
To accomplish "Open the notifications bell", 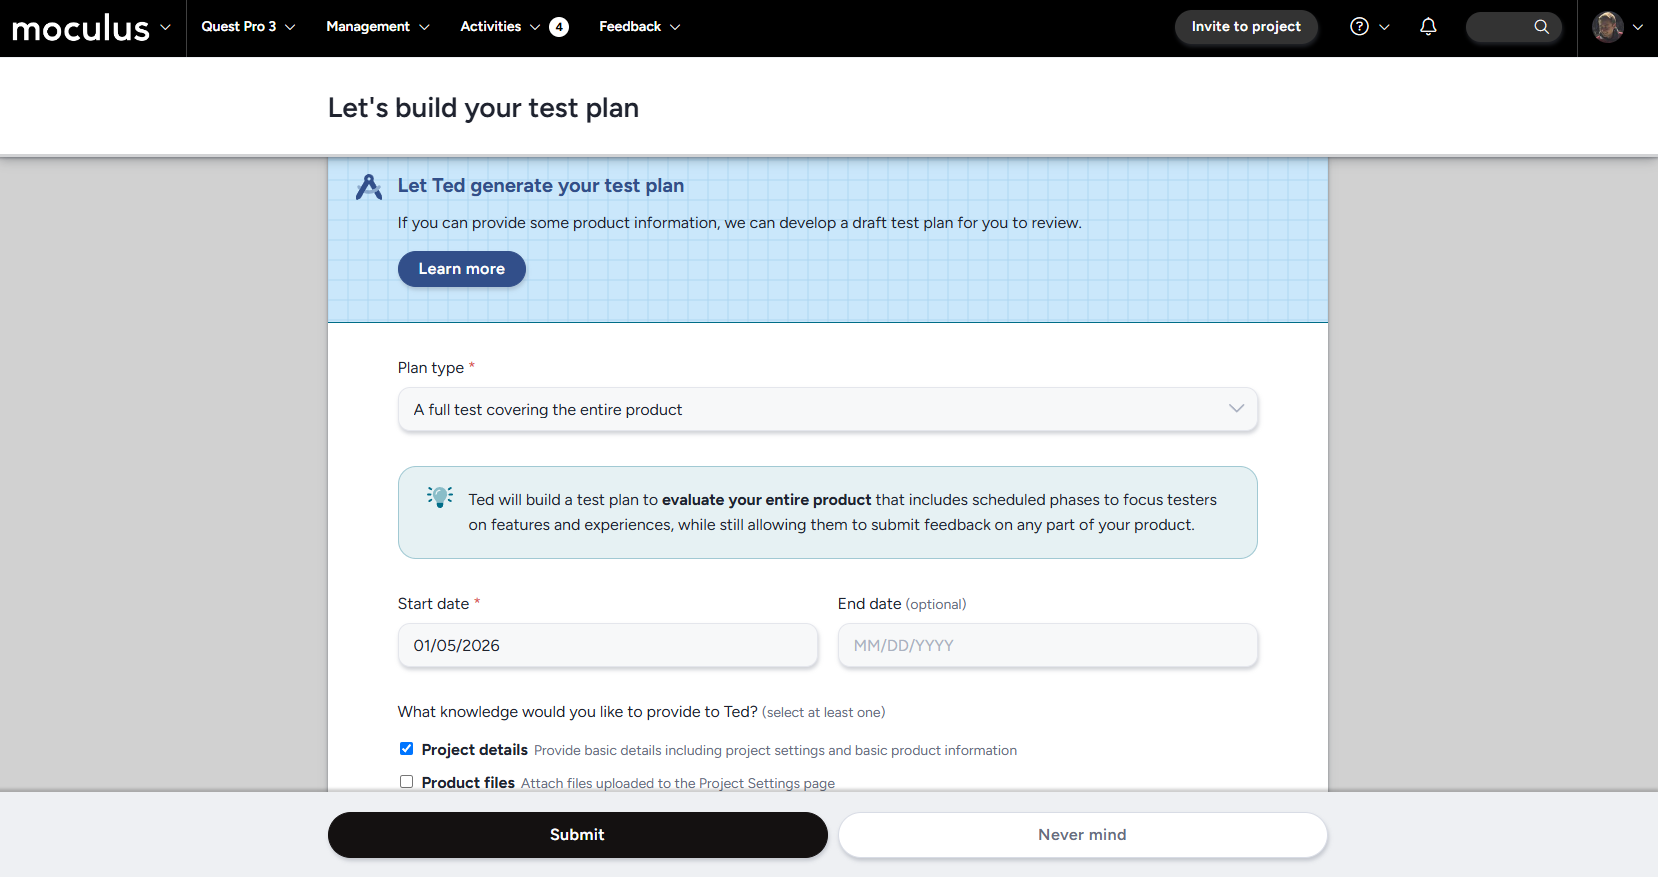I will tap(1428, 27).
